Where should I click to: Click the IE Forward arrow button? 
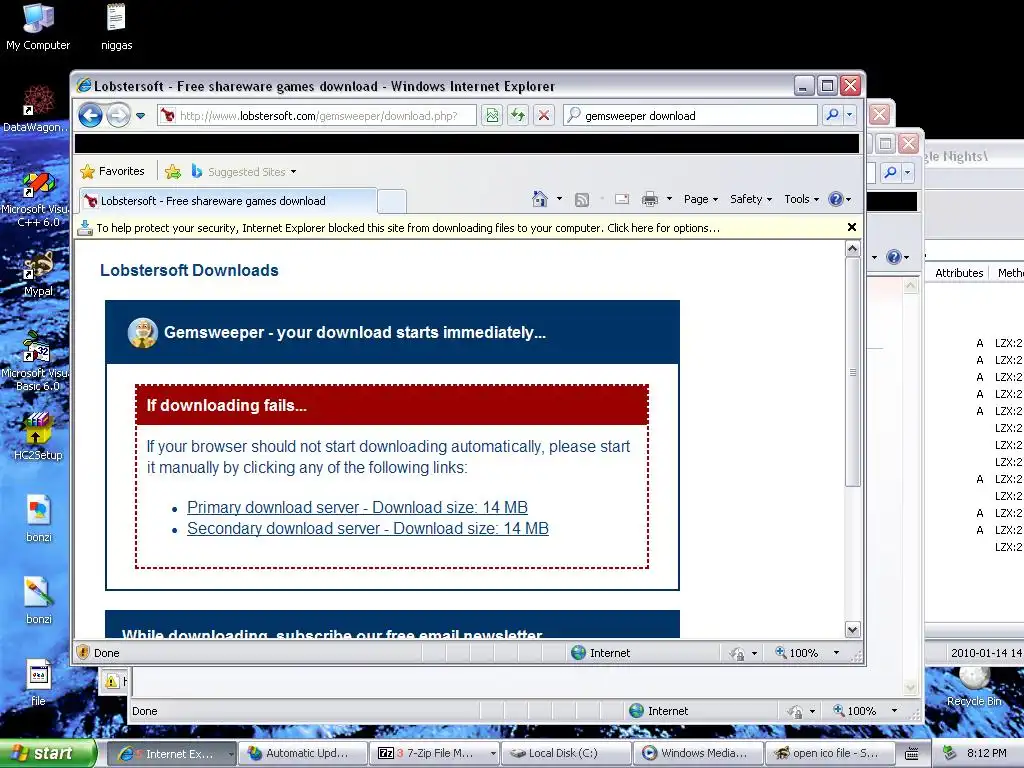click(118, 116)
